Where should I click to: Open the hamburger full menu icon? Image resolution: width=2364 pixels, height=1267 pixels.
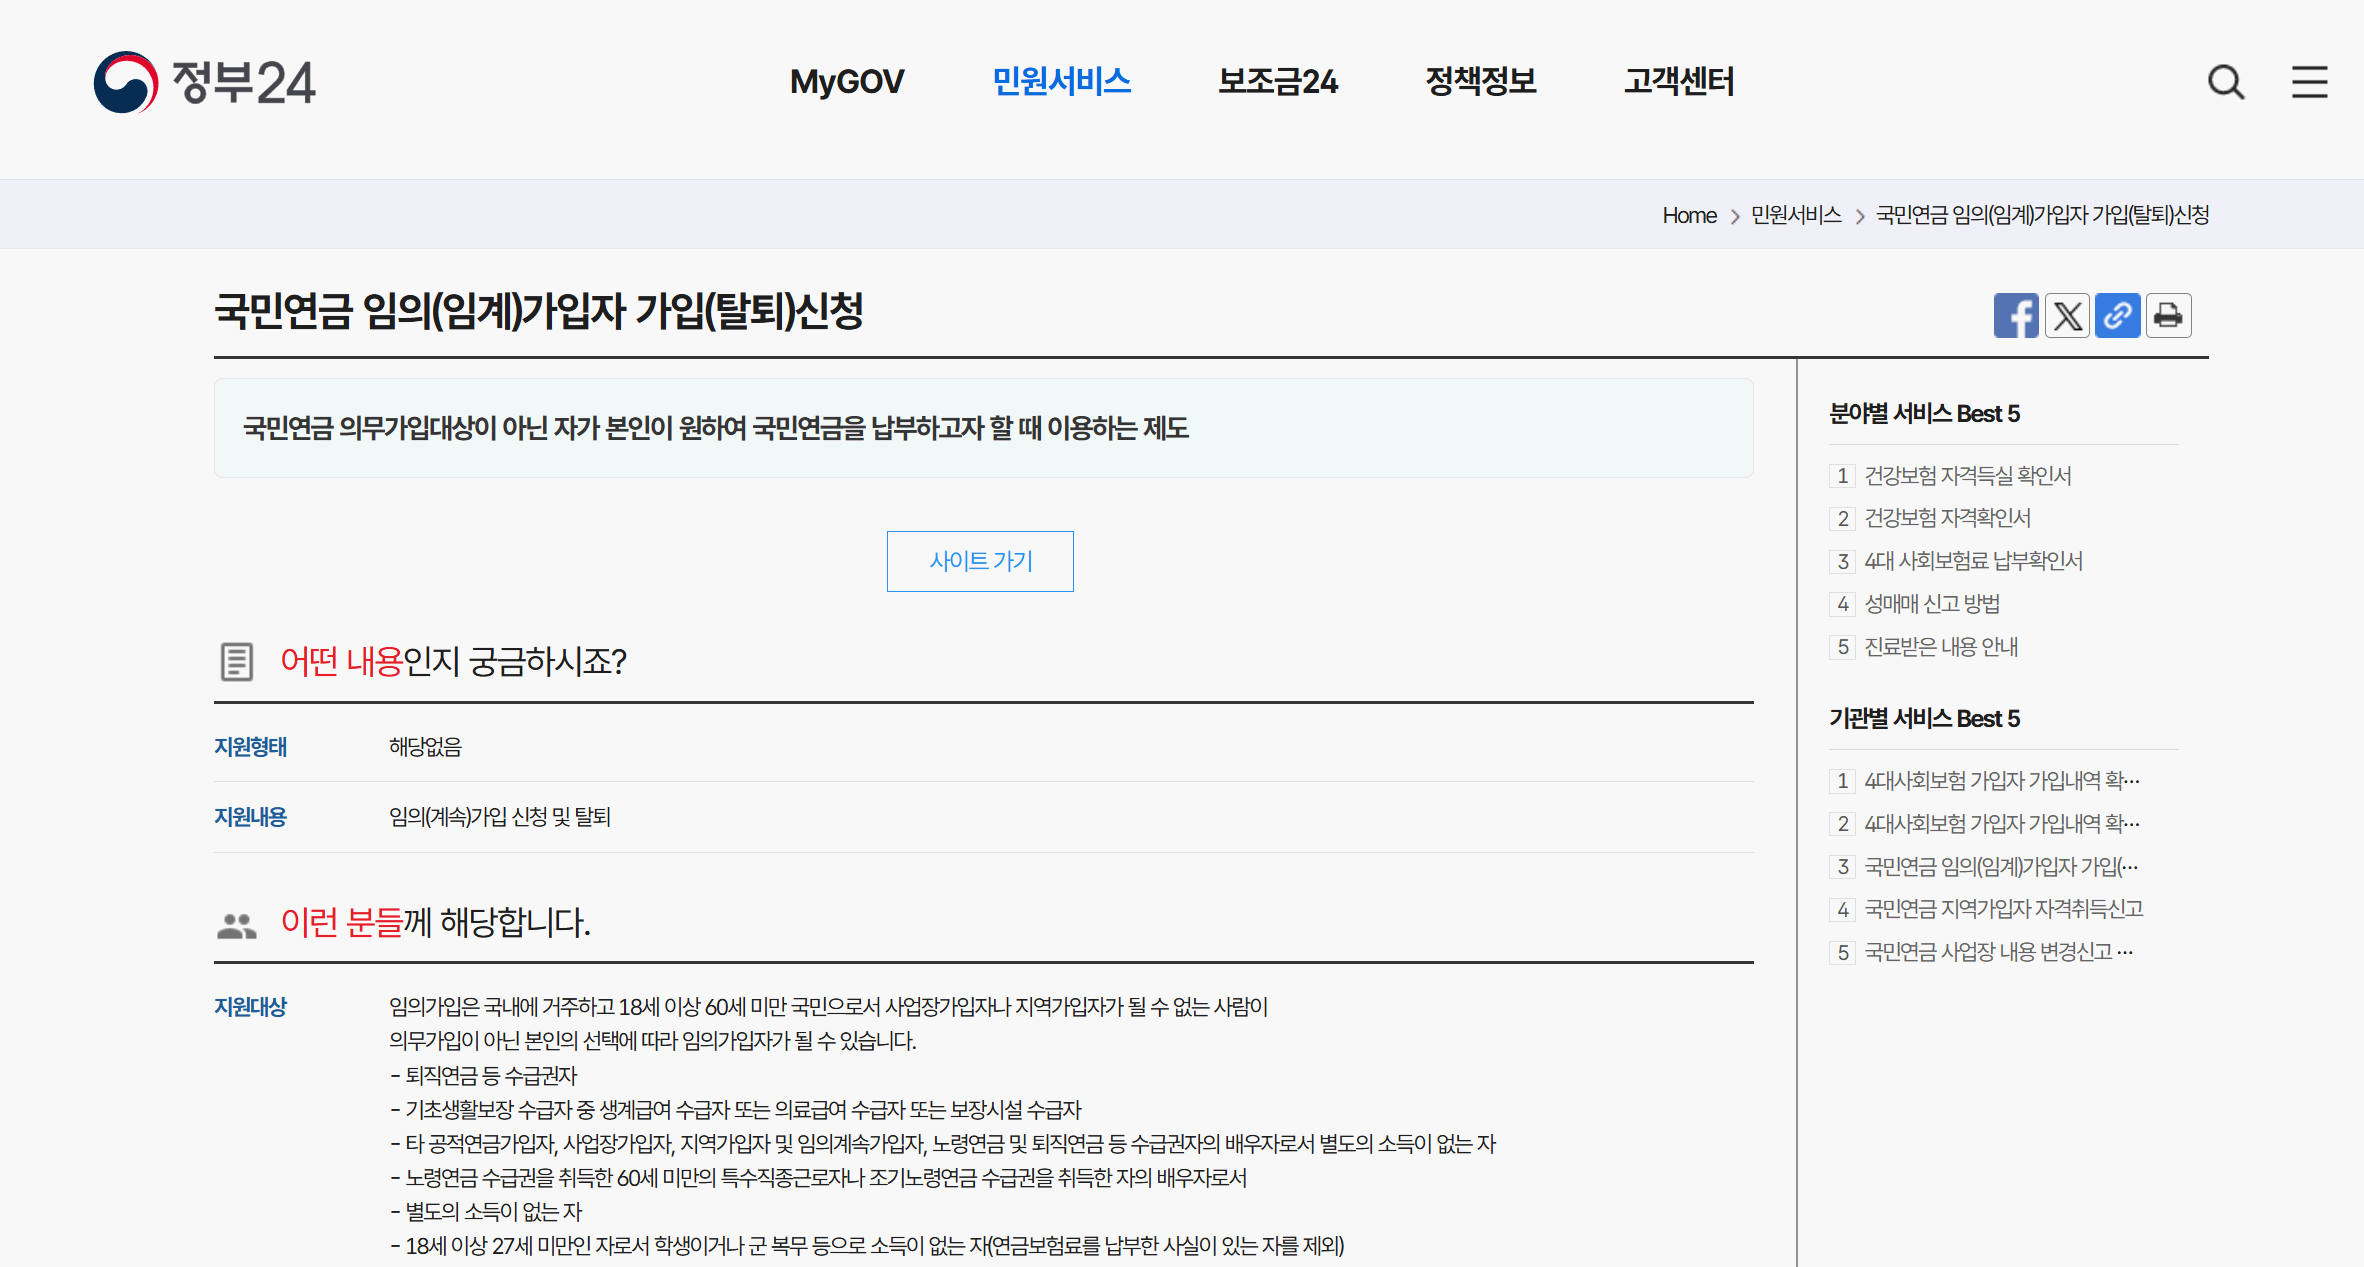coord(2309,82)
